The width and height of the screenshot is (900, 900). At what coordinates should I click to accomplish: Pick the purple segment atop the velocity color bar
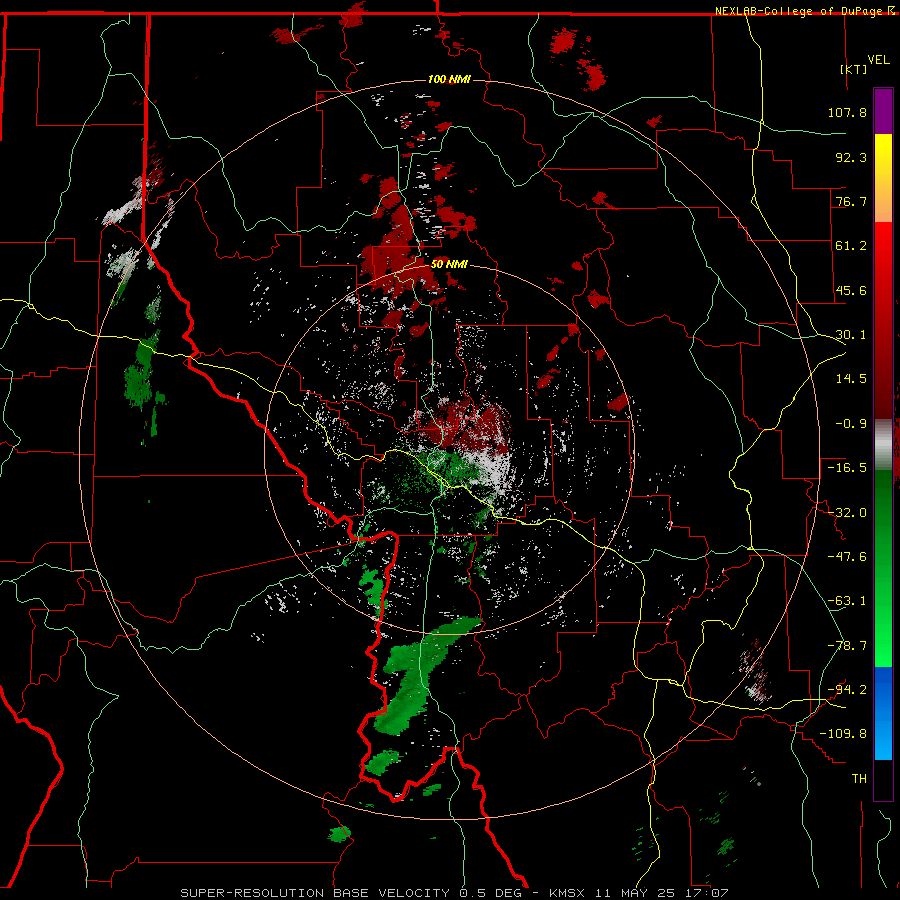[x=883, y=111]
